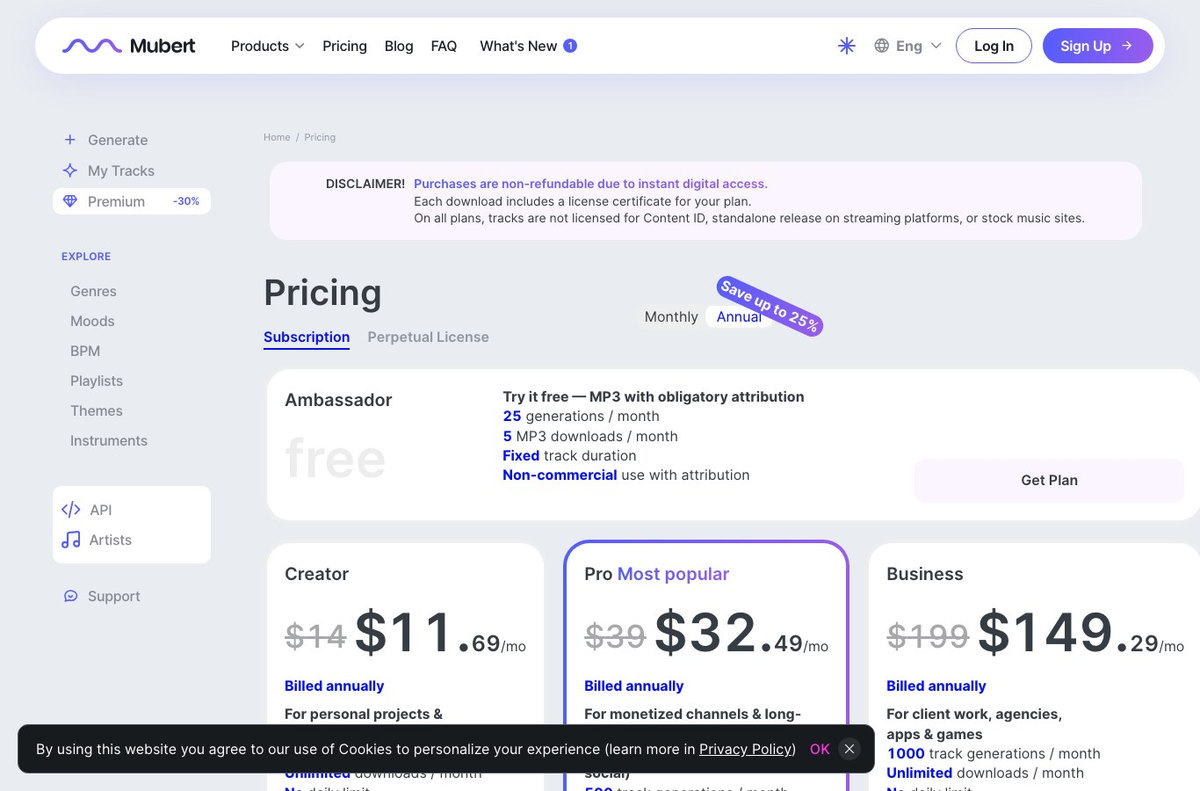The width and height of the screenshot is (1200, 791).
Task: Click the globe language icon
Action: (881, 46)
